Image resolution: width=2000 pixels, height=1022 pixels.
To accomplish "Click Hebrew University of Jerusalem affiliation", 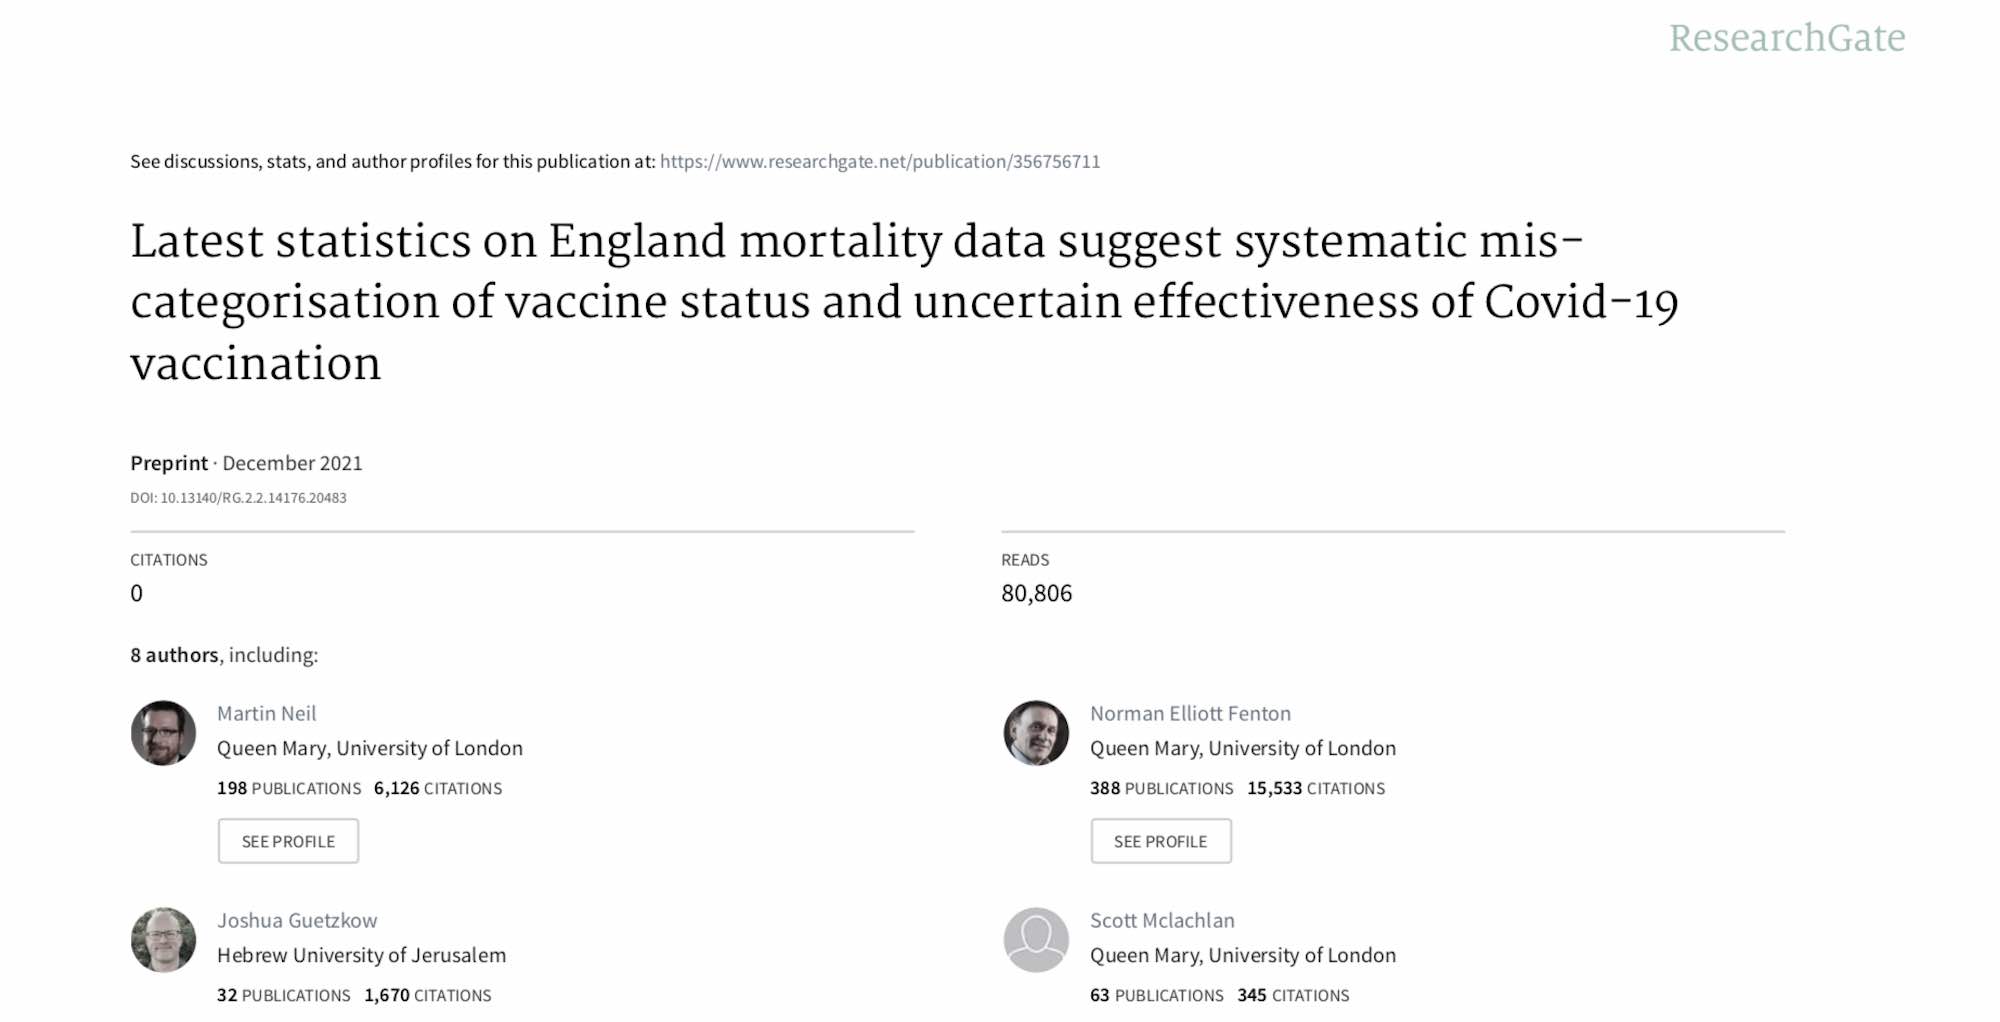I will (361, 955).
